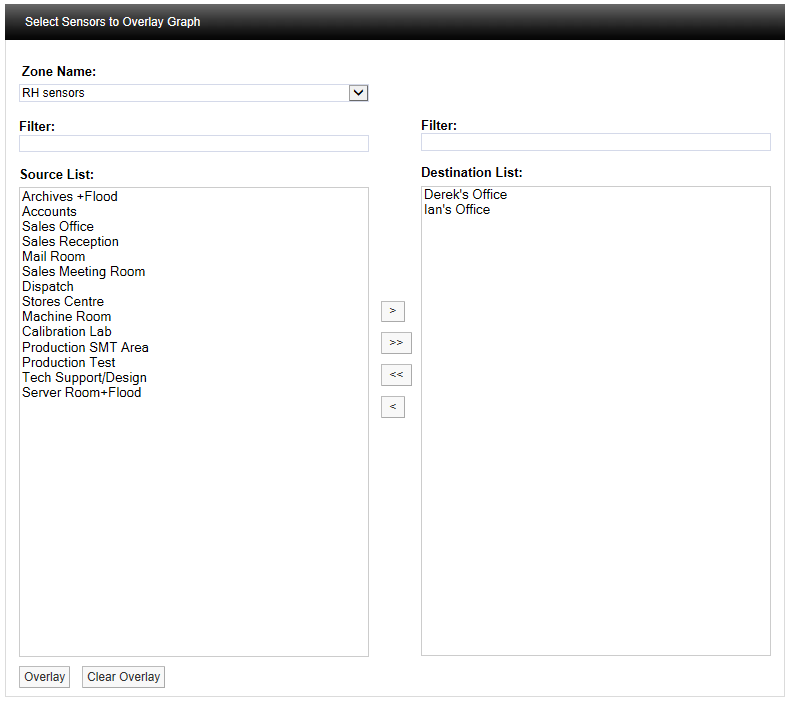Choose Calibration Lab in Source List
Screen dimensions: 790x705
point(67,332)
